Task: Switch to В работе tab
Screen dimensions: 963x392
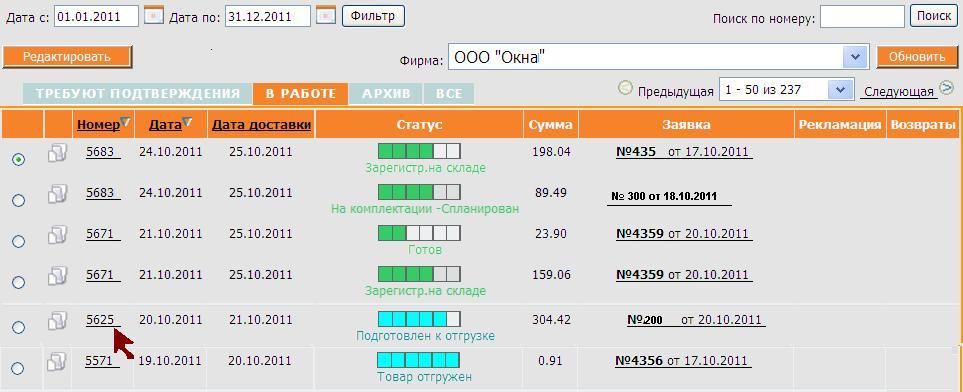Action: (x=301, y=94)
